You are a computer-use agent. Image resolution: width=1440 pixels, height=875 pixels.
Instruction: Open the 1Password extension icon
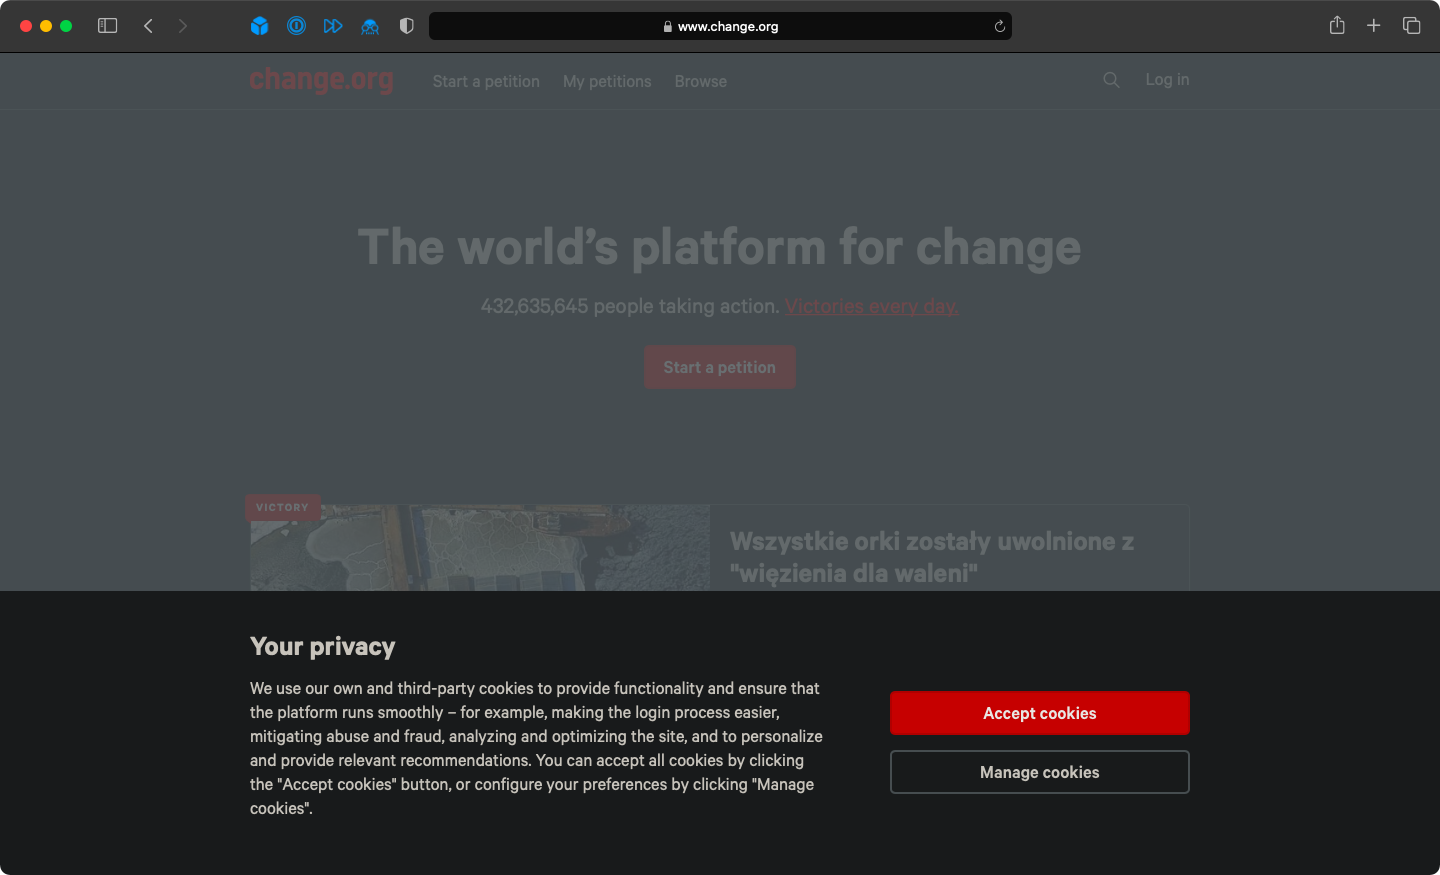point(296,26)
